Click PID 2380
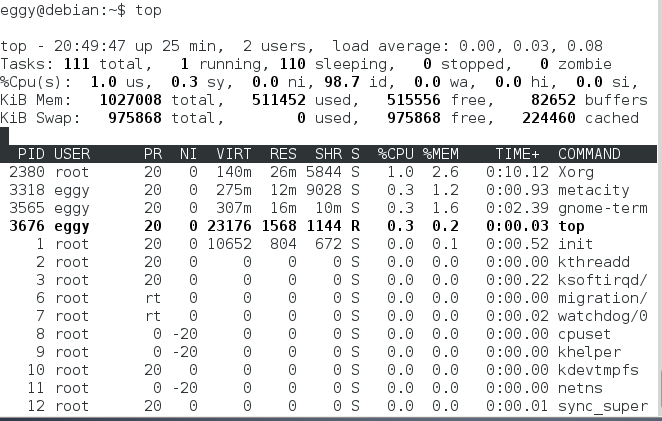 (x=27, y=172)
